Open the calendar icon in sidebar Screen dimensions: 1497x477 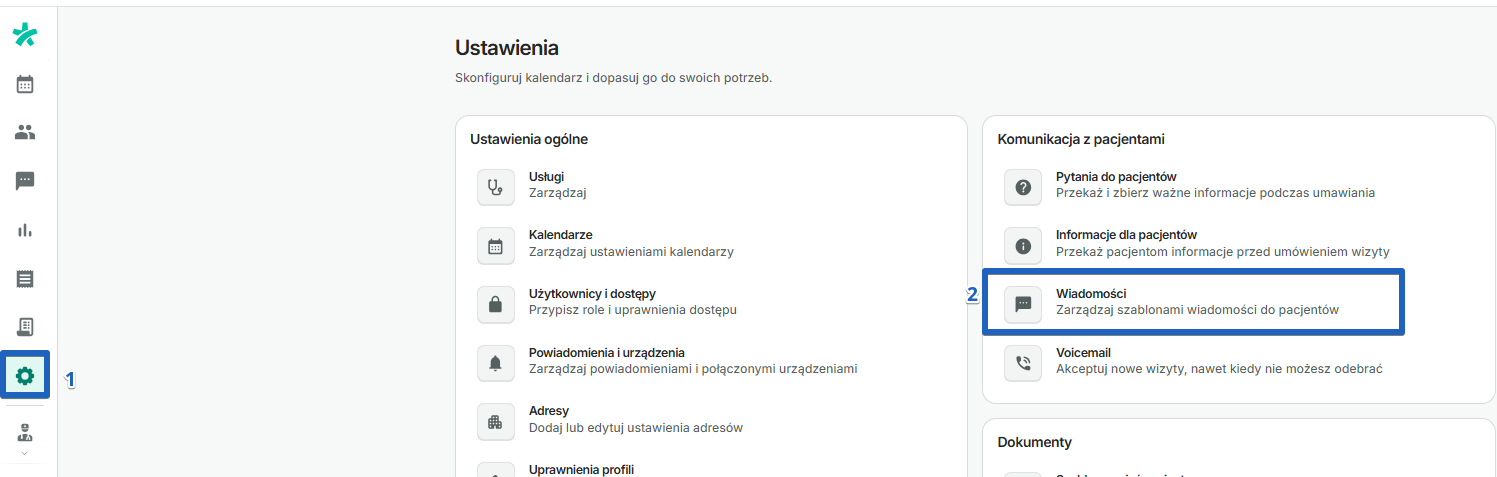coord(25,85)
